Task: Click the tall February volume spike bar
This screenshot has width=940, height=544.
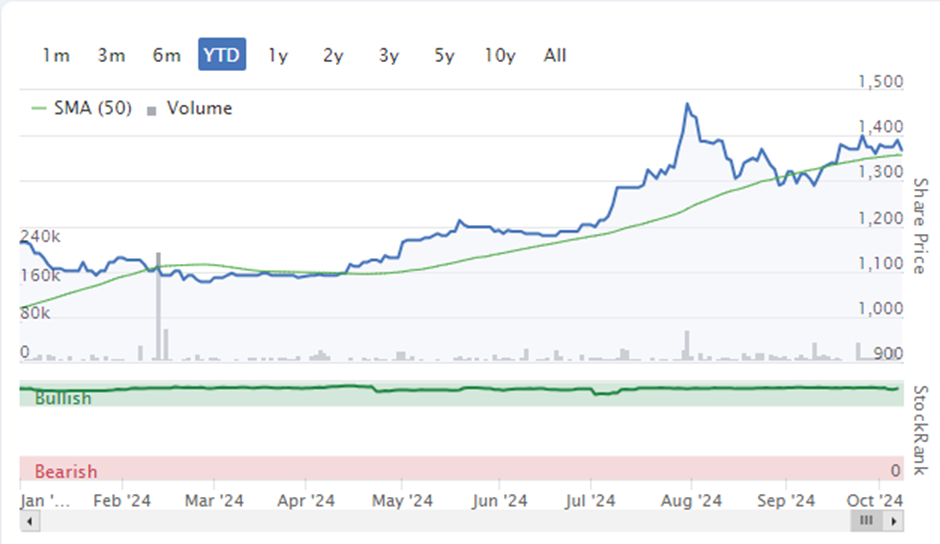Action: (158, 306)
